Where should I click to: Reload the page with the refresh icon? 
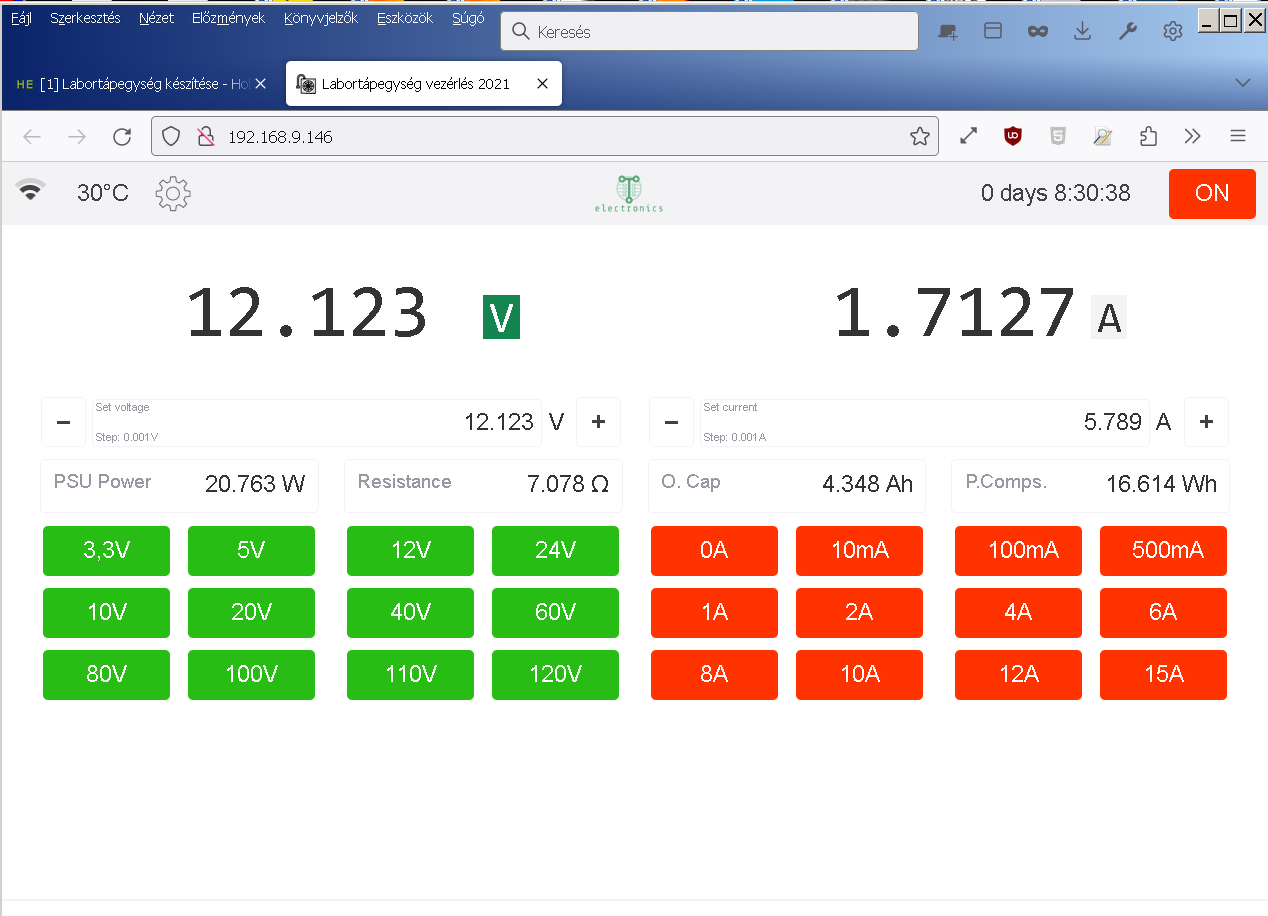(x=122, y=137)
